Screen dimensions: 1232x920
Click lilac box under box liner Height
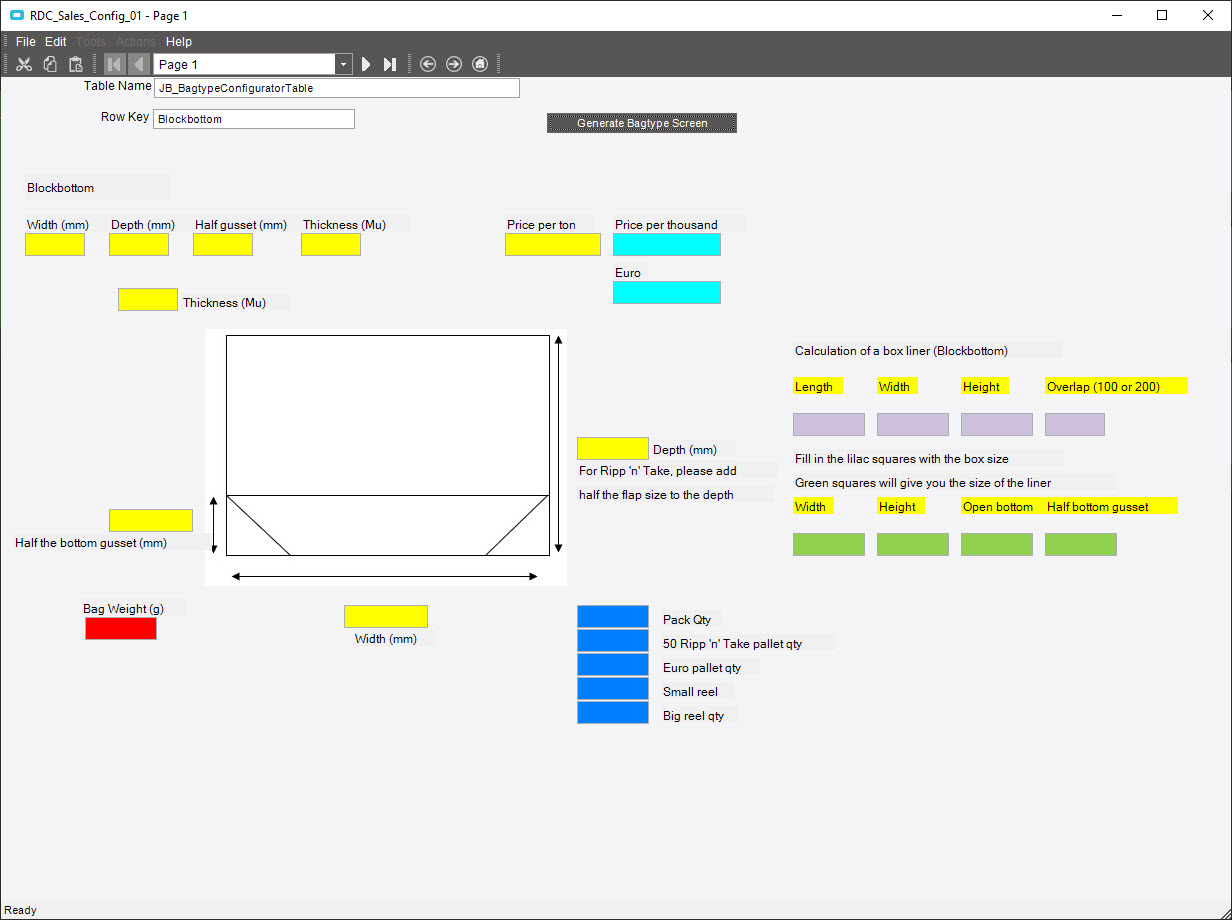point(997,425)
